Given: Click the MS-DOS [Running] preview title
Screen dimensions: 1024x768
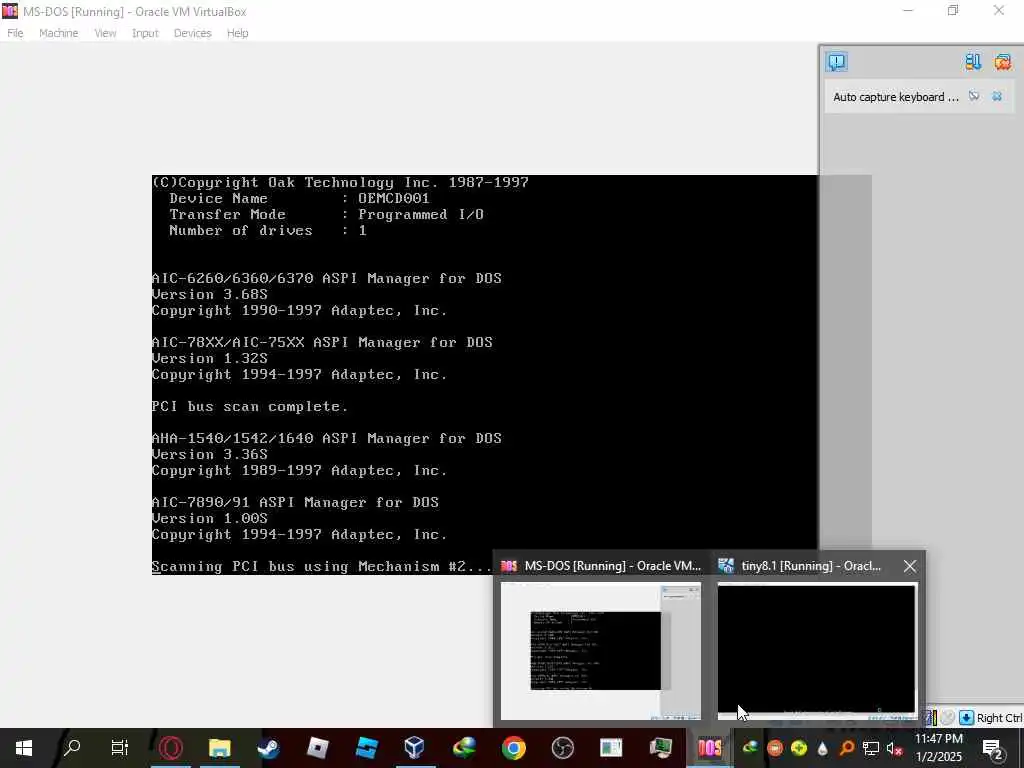Looking at the screenshot, I should coord(613,566).
